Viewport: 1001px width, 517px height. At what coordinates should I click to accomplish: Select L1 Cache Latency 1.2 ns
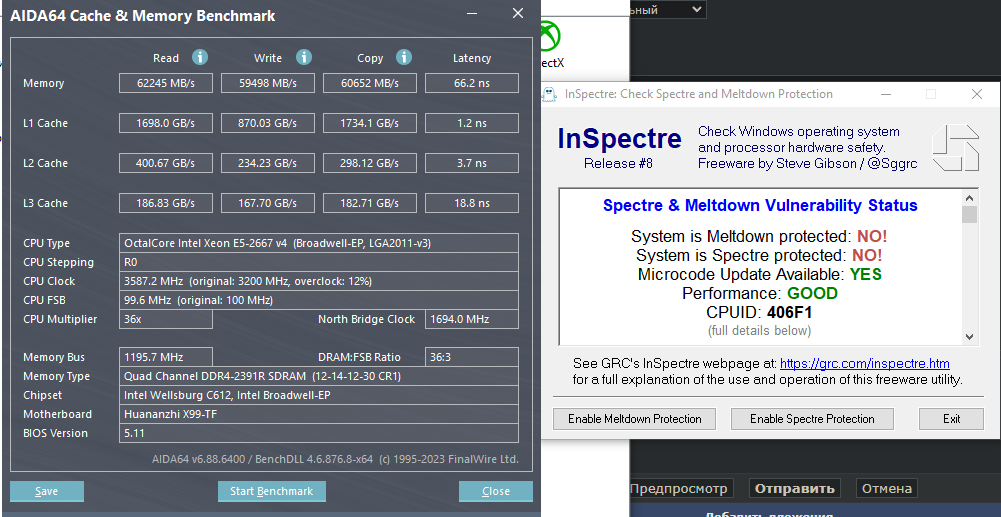pyautogui.click(x=472, y=123)
